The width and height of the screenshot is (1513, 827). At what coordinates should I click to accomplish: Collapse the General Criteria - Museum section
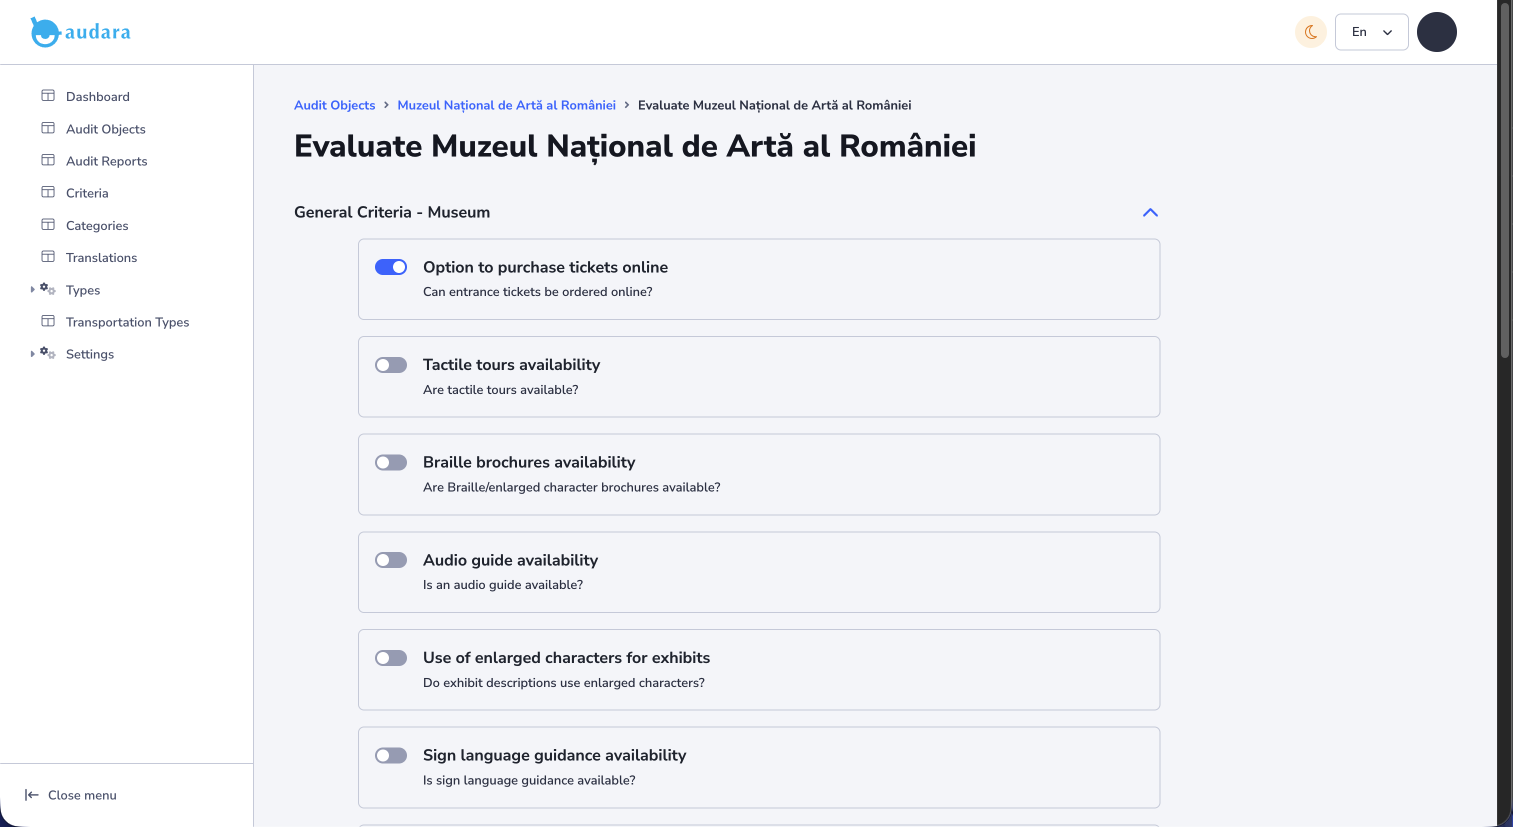(x=1150, y=212)
